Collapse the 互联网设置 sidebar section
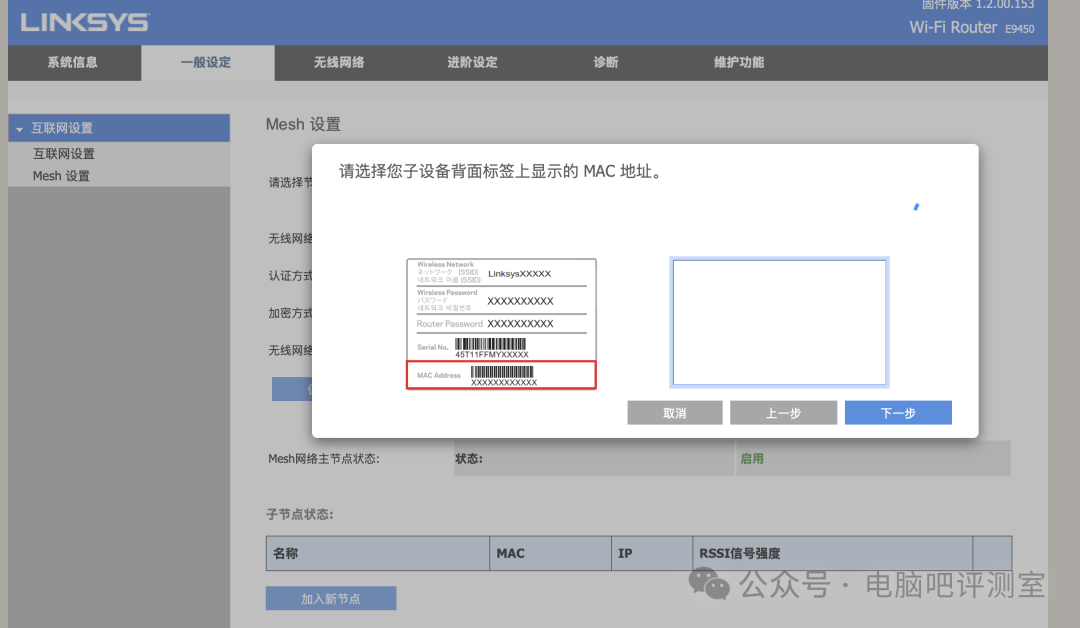Screen dimensions: 1080x628 pos(118,128)
